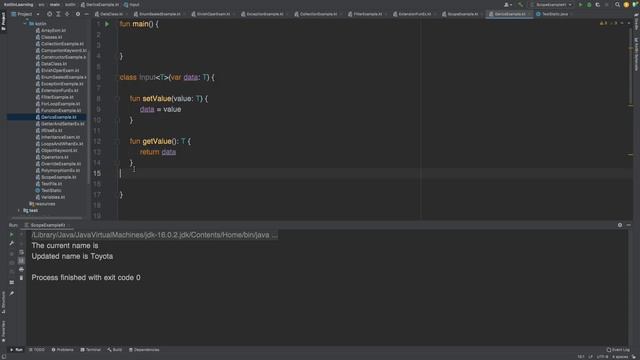Viewport: 640px width, 360px height.
Task: Open the user account icon menu
Action: tap(507, 4)
